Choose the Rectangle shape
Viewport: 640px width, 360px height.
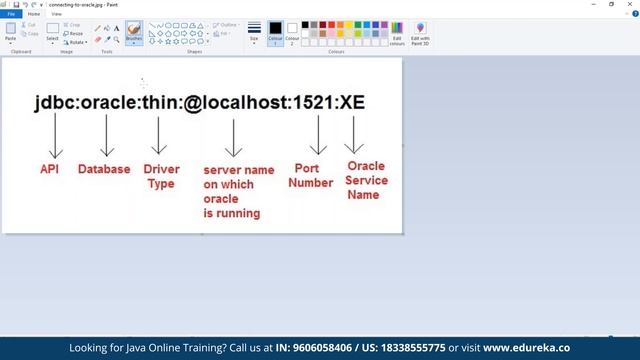click(x=176, y=26)
